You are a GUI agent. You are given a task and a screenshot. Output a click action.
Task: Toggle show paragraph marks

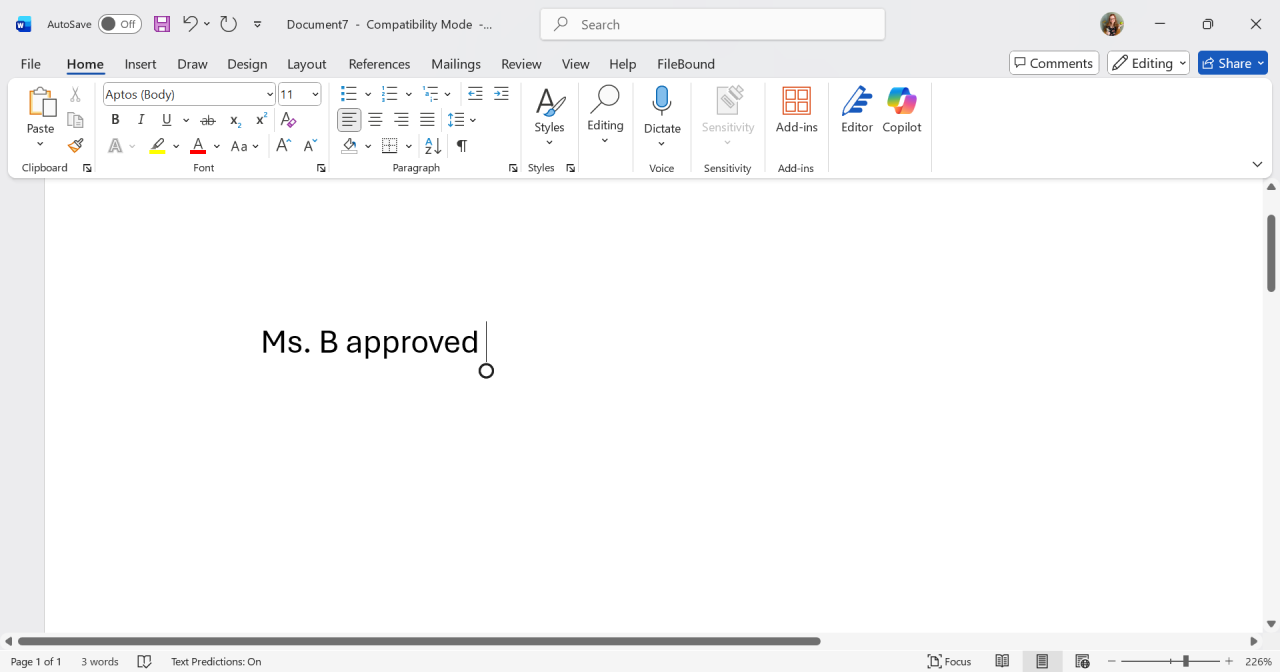(x=462, y=146)
